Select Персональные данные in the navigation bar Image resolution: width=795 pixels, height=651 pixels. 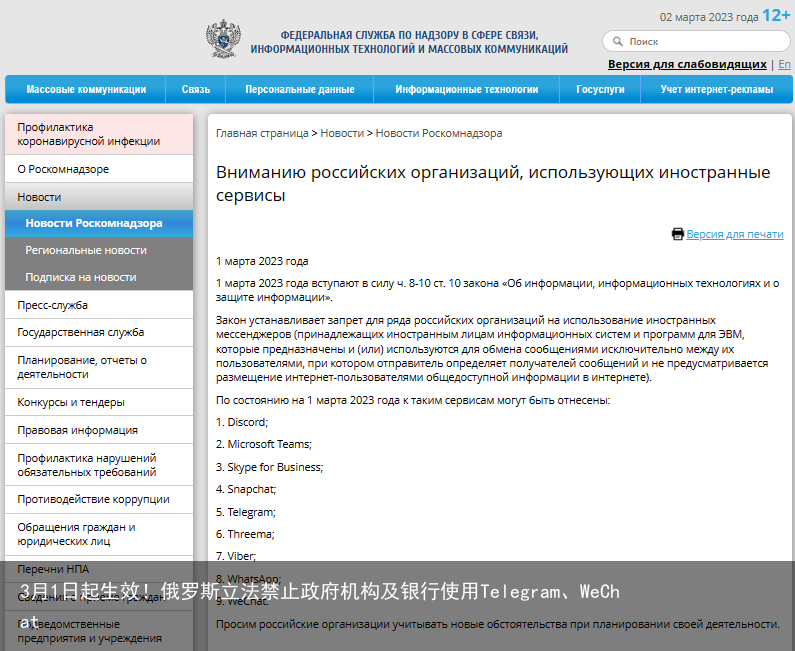pos(300,89)
